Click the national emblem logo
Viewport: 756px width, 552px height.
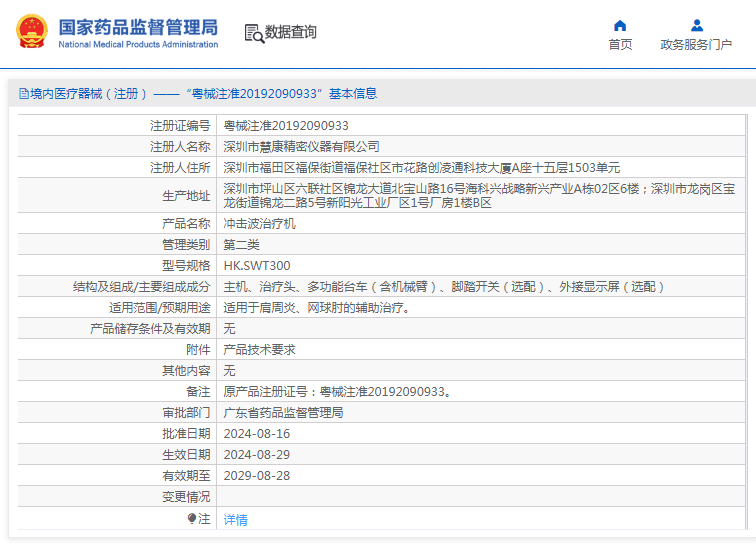click(x=32, y=31)
